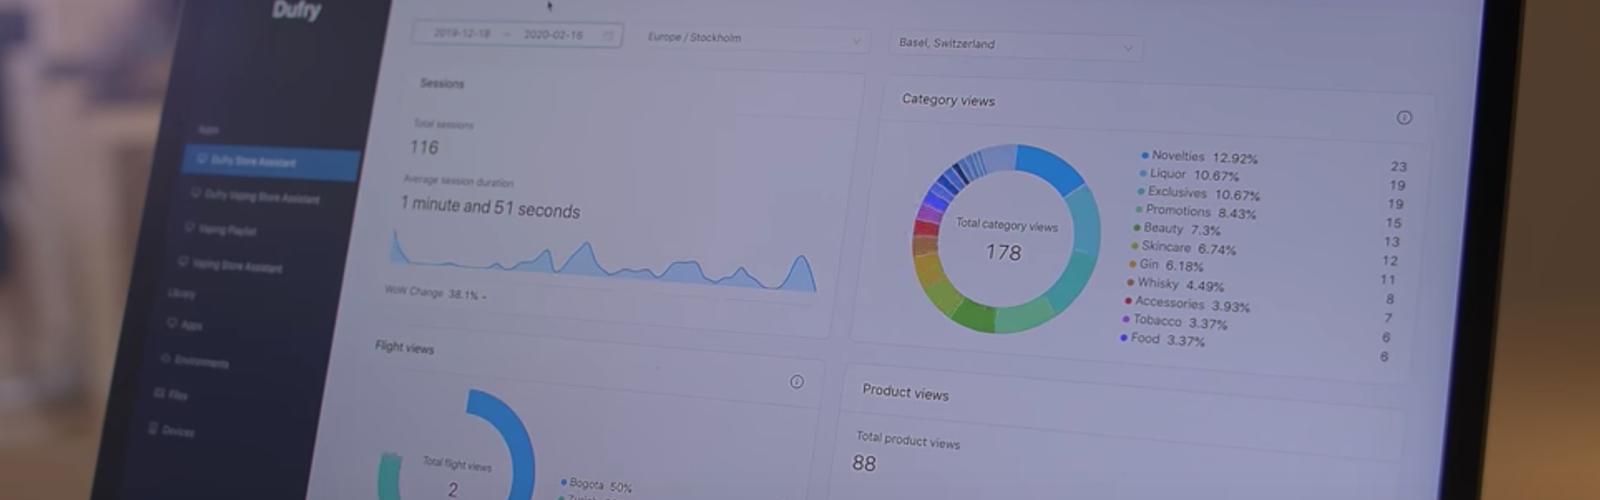Click the Beauty 7.3% legend entry

1176,229
